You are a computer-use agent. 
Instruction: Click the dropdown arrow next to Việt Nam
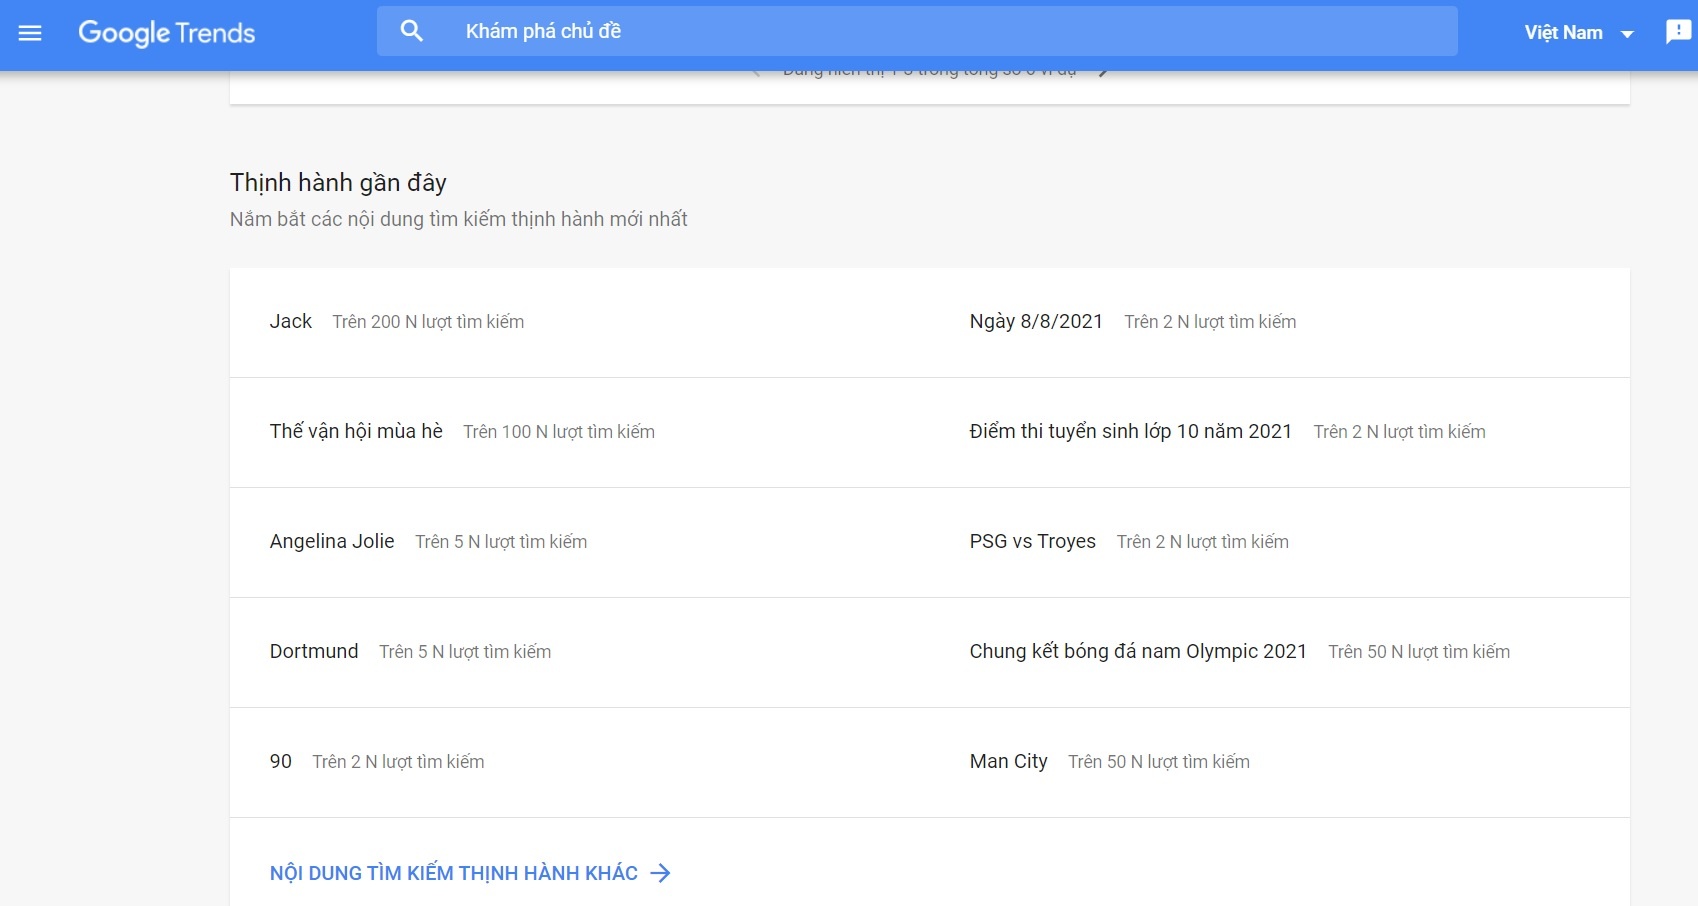tap(1627, 34)
